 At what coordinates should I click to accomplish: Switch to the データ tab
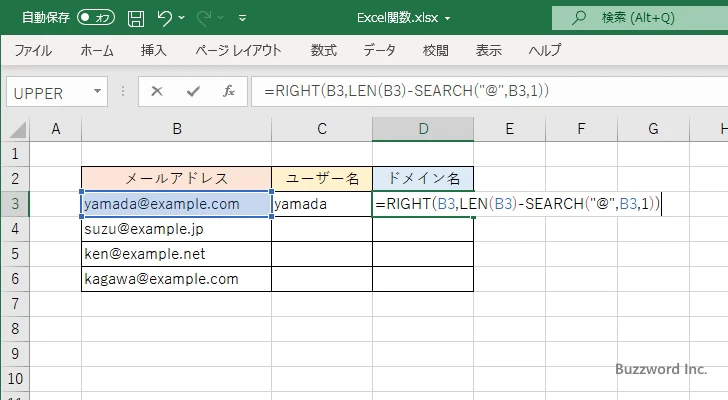click(379, 50)
